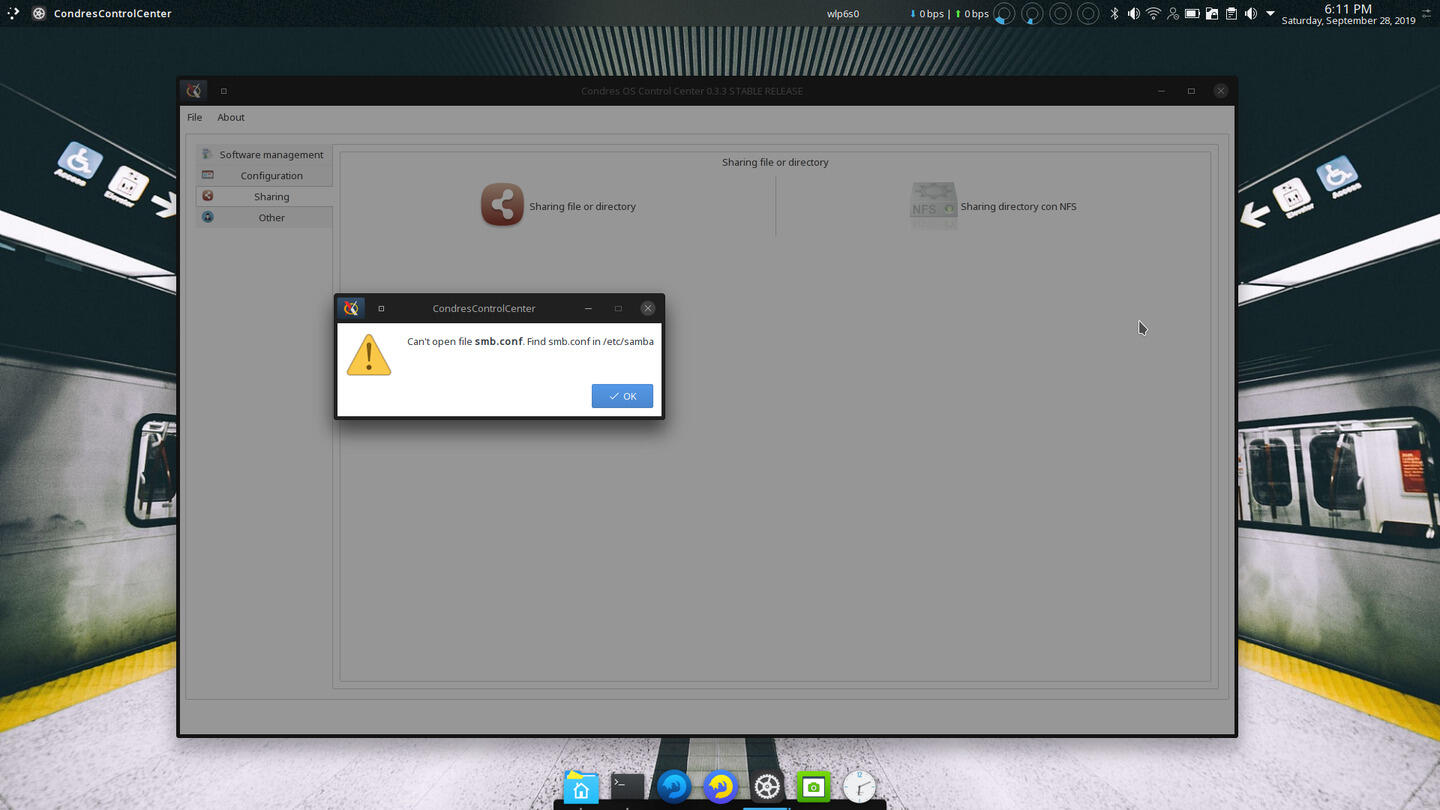Select Sharing in the sidebar

tap(264, 196)
